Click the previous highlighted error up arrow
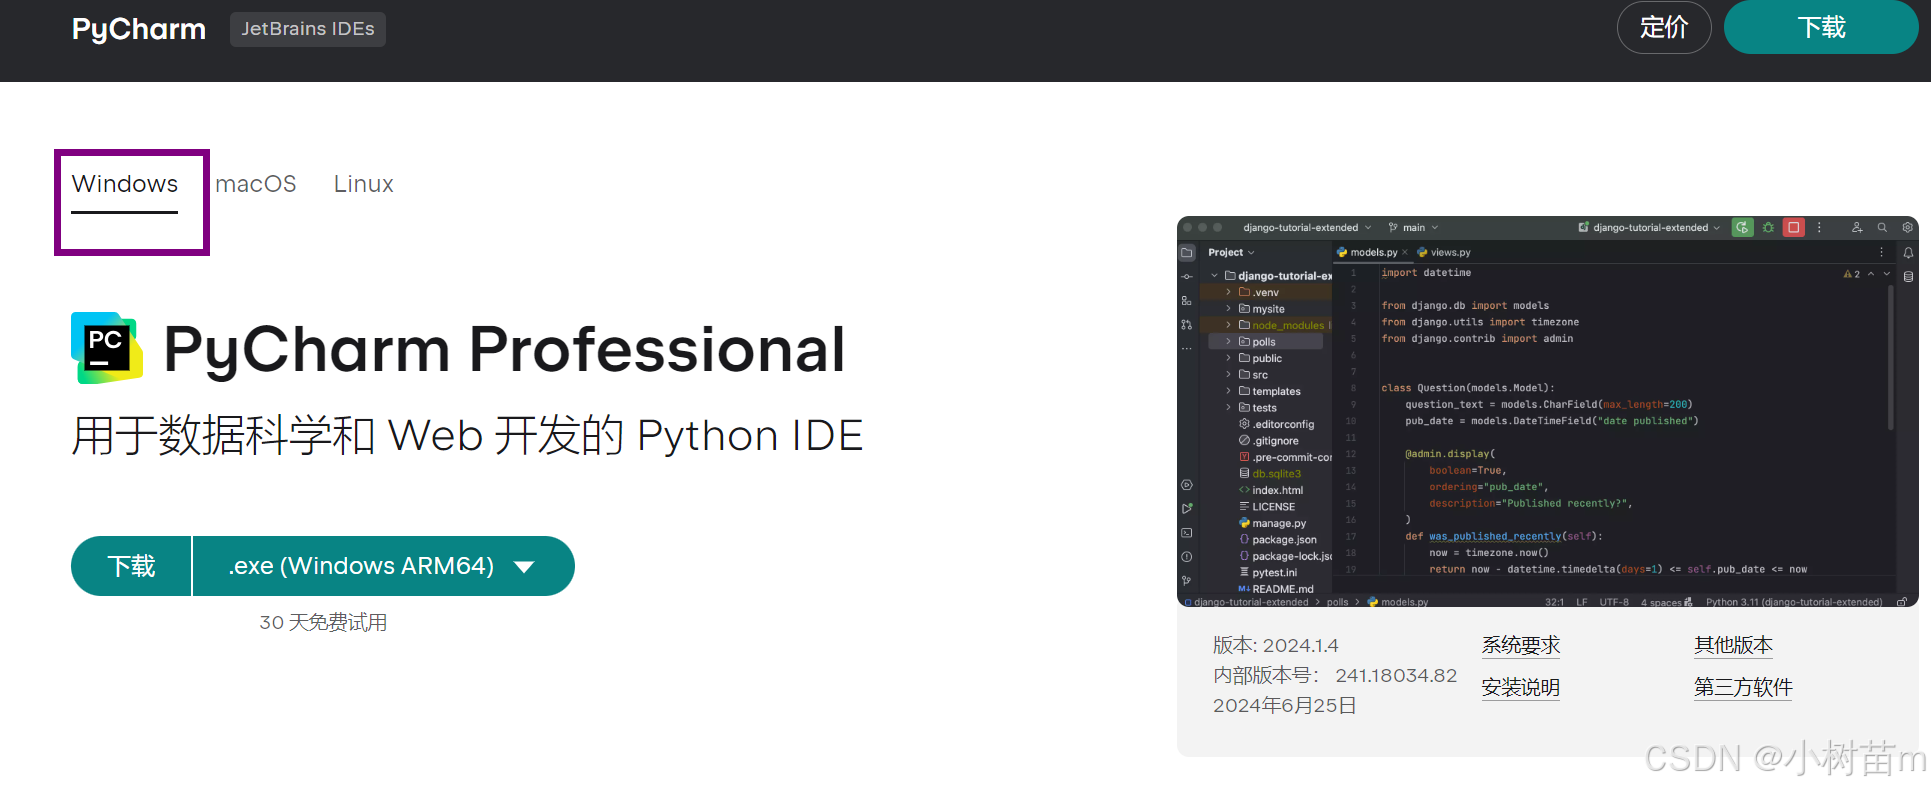 click(x=1871, y=274)
